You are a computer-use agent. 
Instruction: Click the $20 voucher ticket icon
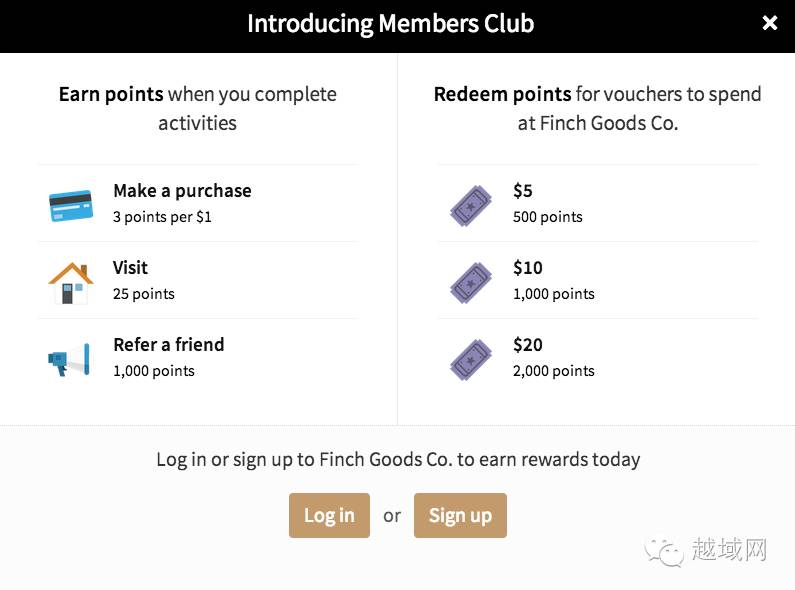471,358
